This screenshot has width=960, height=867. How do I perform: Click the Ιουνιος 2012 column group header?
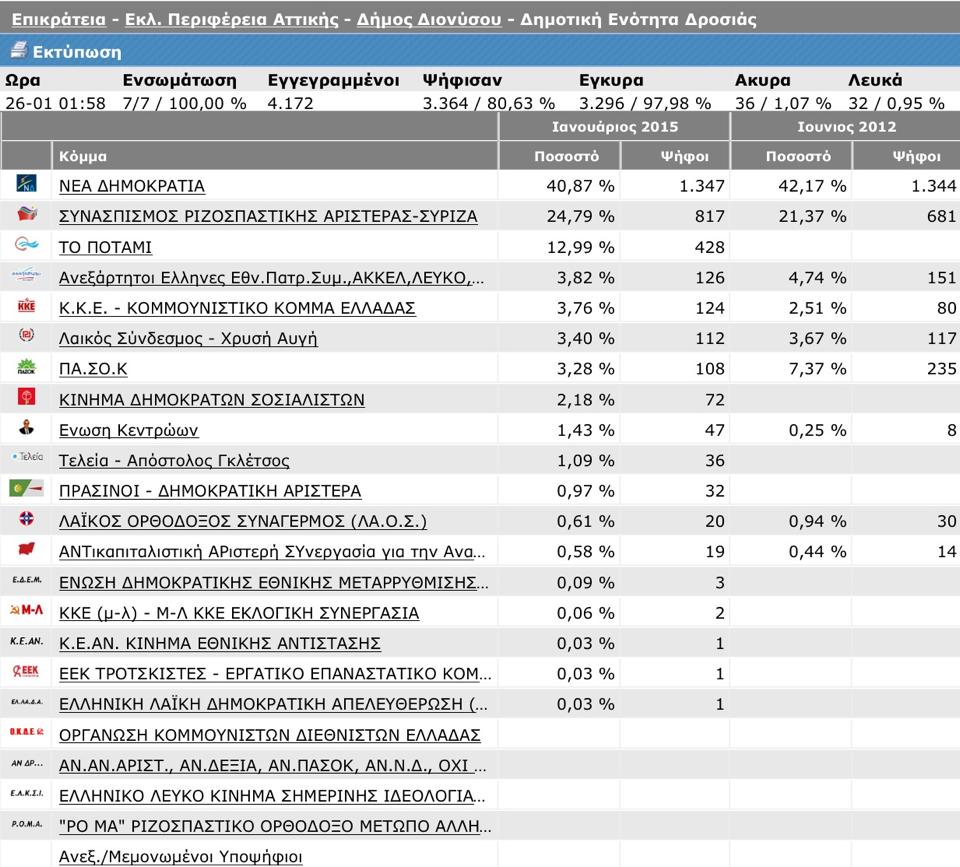coord(846,127)
